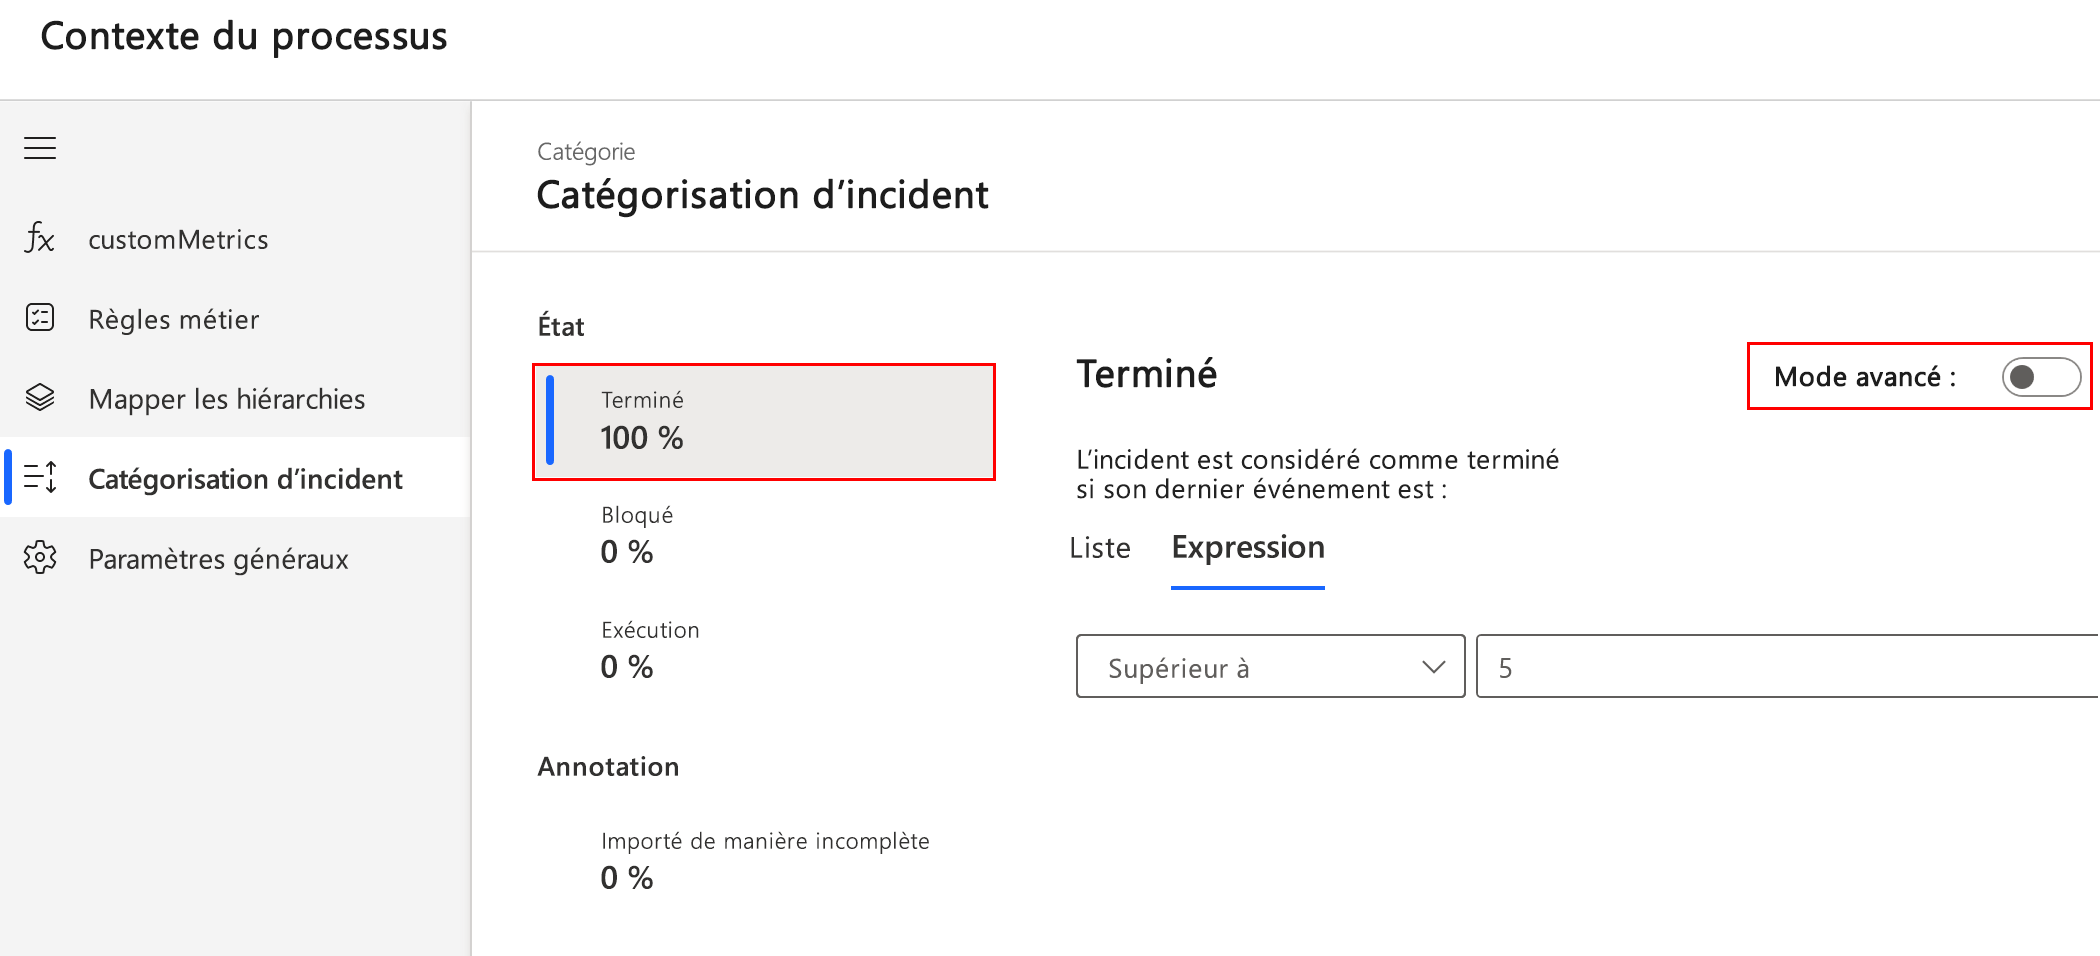This screenshot has height=956, width=2100.
Task: Expand the dropdown chevron next to Supérieur à
Action: pos(1433,667)
